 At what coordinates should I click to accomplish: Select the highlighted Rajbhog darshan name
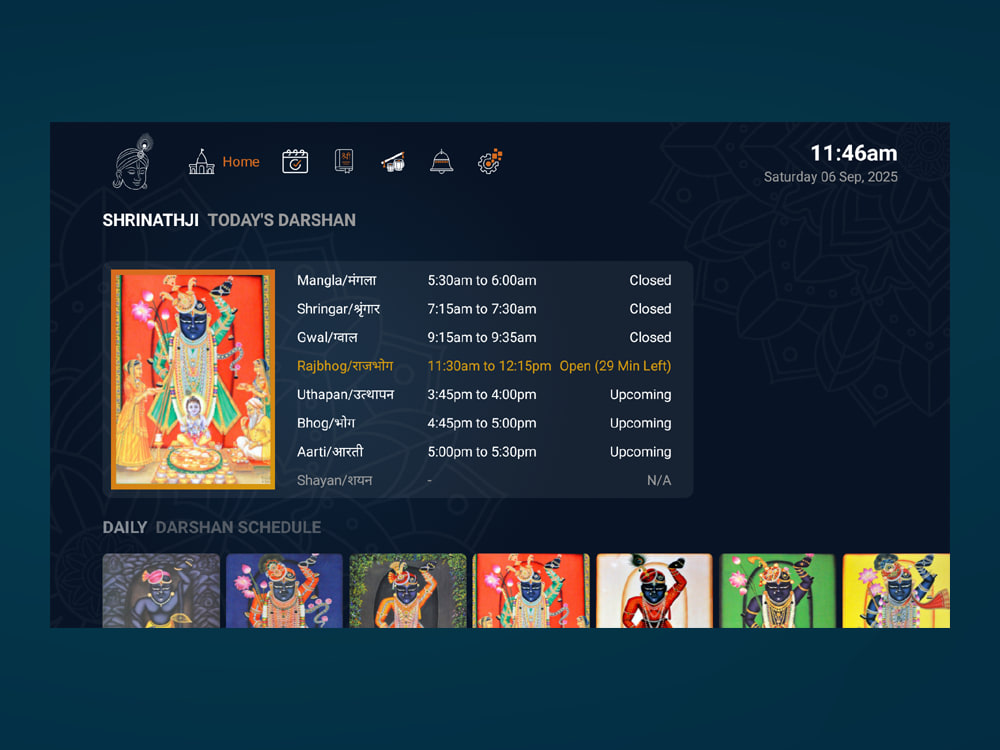point(345,366)
